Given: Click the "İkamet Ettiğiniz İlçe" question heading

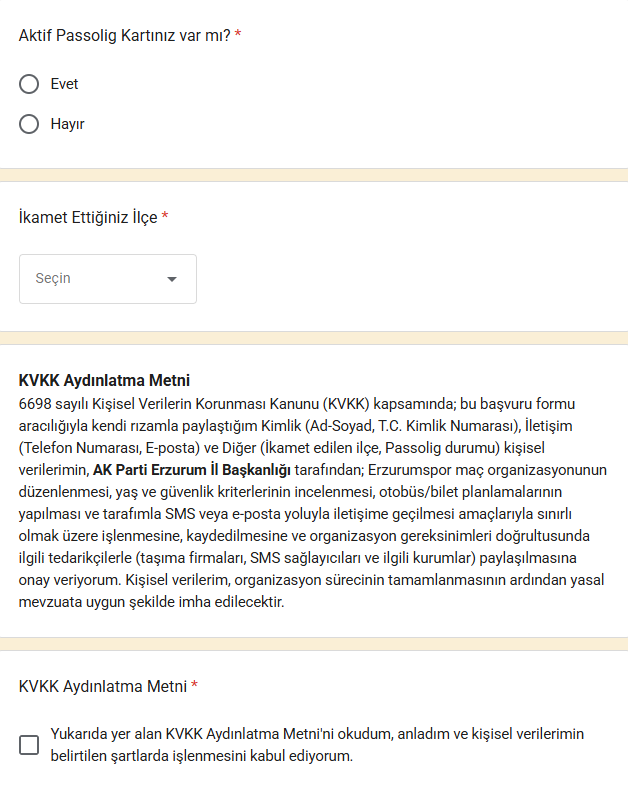Looking at the screenshot, I should point(88,217).
